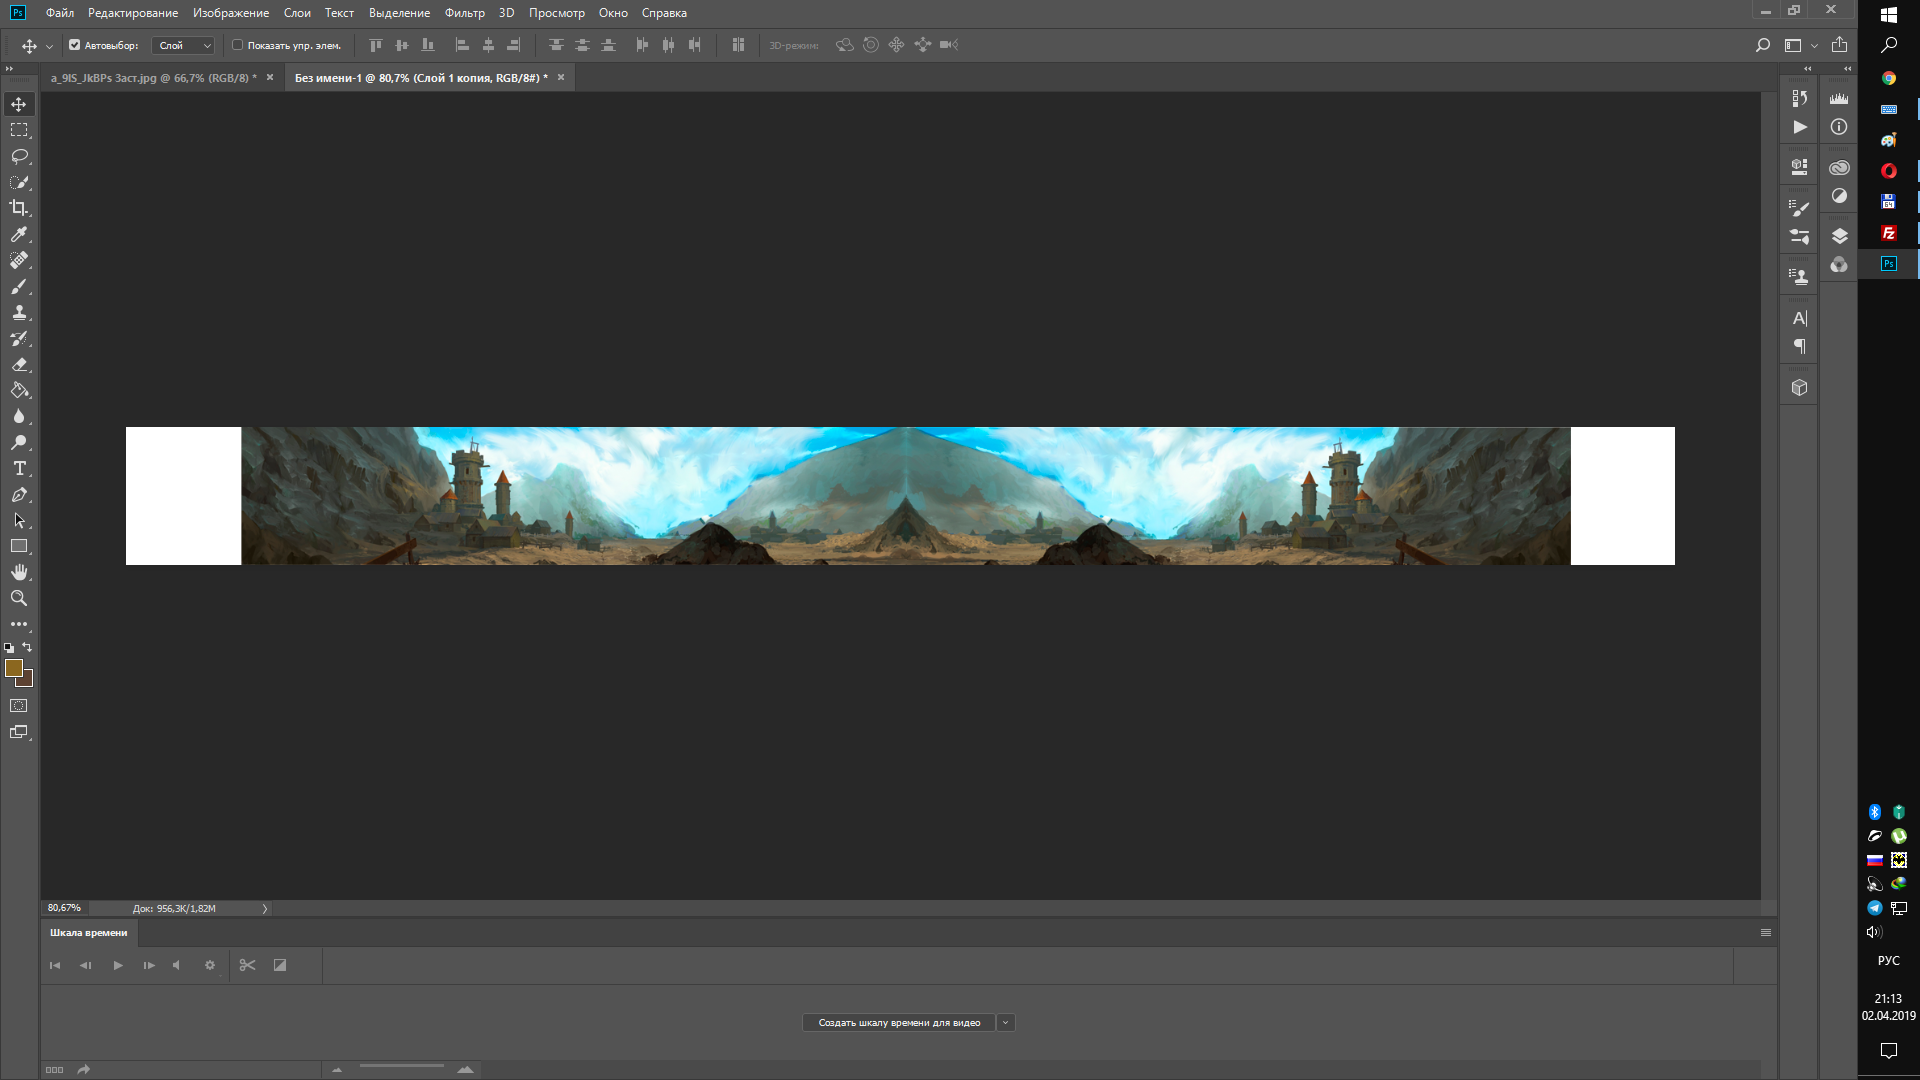The height and width of the screenshot is (1080, 1920).
Task: Click Создать шкалу времени для видео button
Action: point(899,1022)
